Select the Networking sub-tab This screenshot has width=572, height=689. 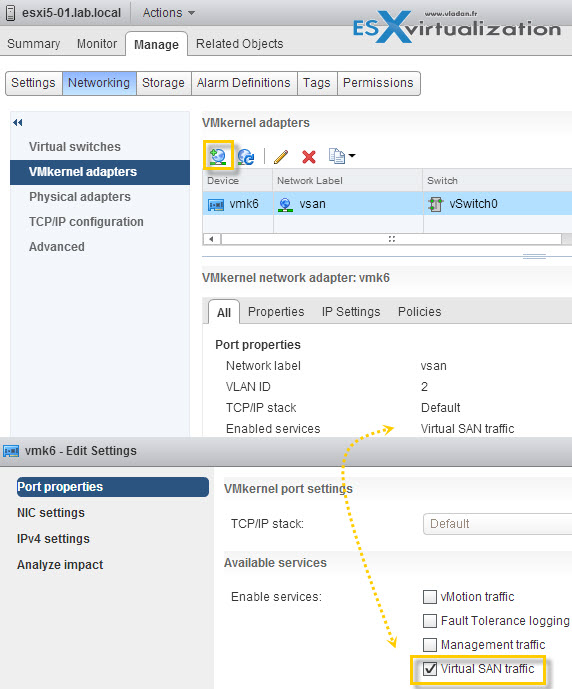[x=99, y=83]
